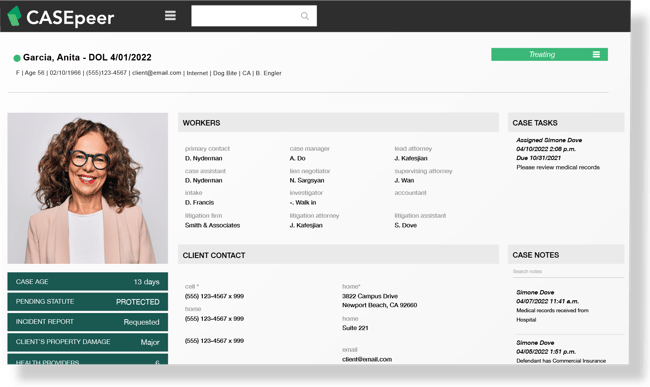This screenshot has height=387, width=650.
Task: Click litigation firm Smith & Associates
Action: coord(212,225)
